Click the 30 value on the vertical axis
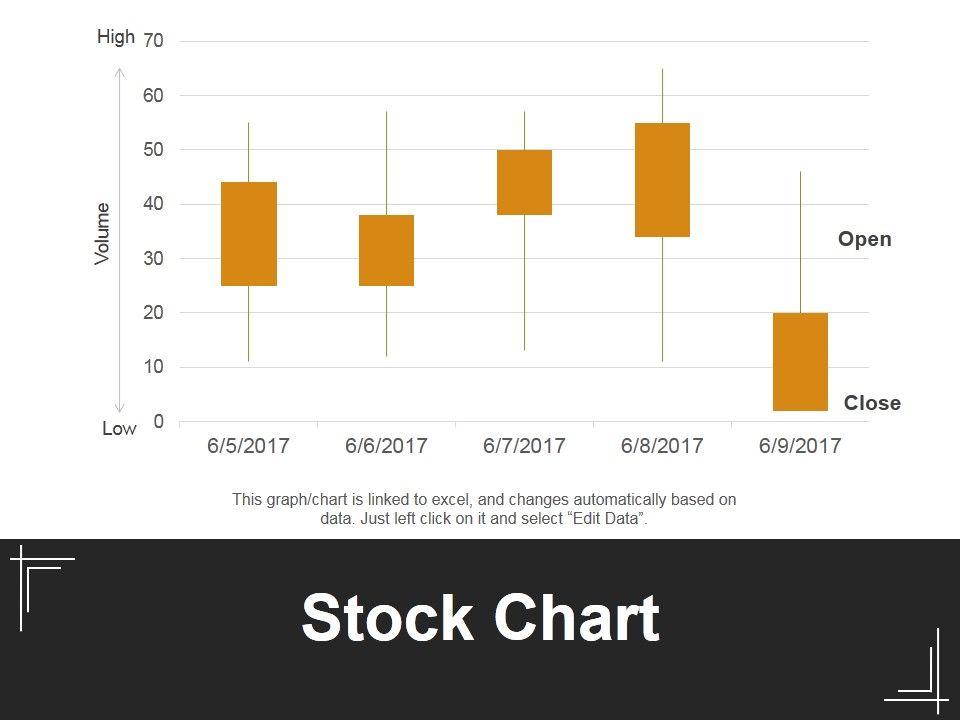Image resolution: width=960 pixels, height=720 pixels. (154, 259)
